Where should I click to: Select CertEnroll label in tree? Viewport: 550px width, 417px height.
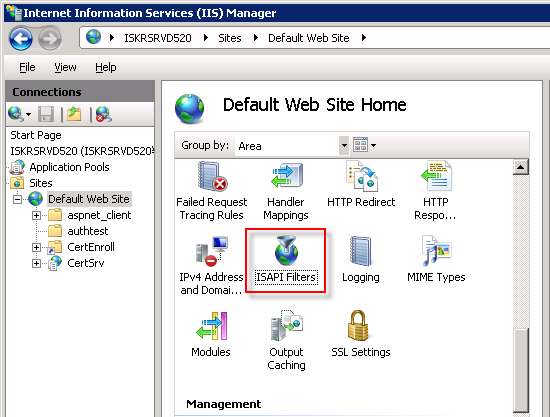pyautogui.click(x=91, y=247)
